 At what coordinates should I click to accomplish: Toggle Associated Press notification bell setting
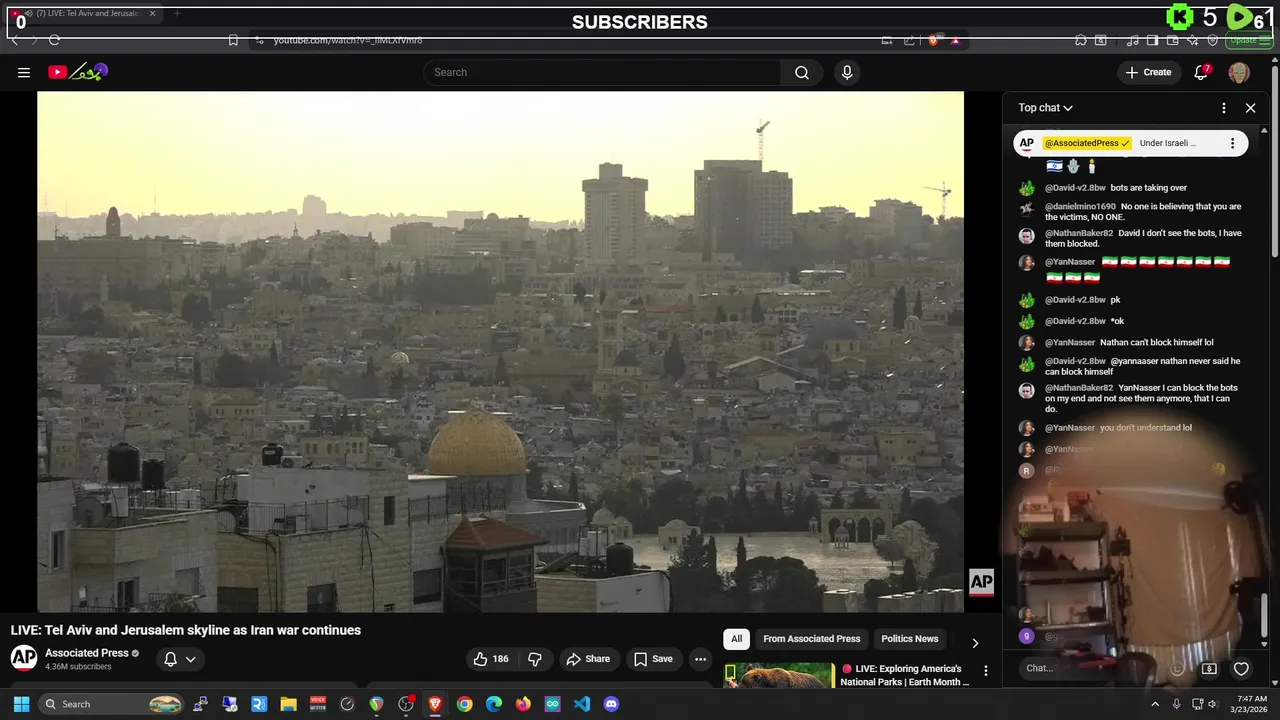click(x=179, y=659)
